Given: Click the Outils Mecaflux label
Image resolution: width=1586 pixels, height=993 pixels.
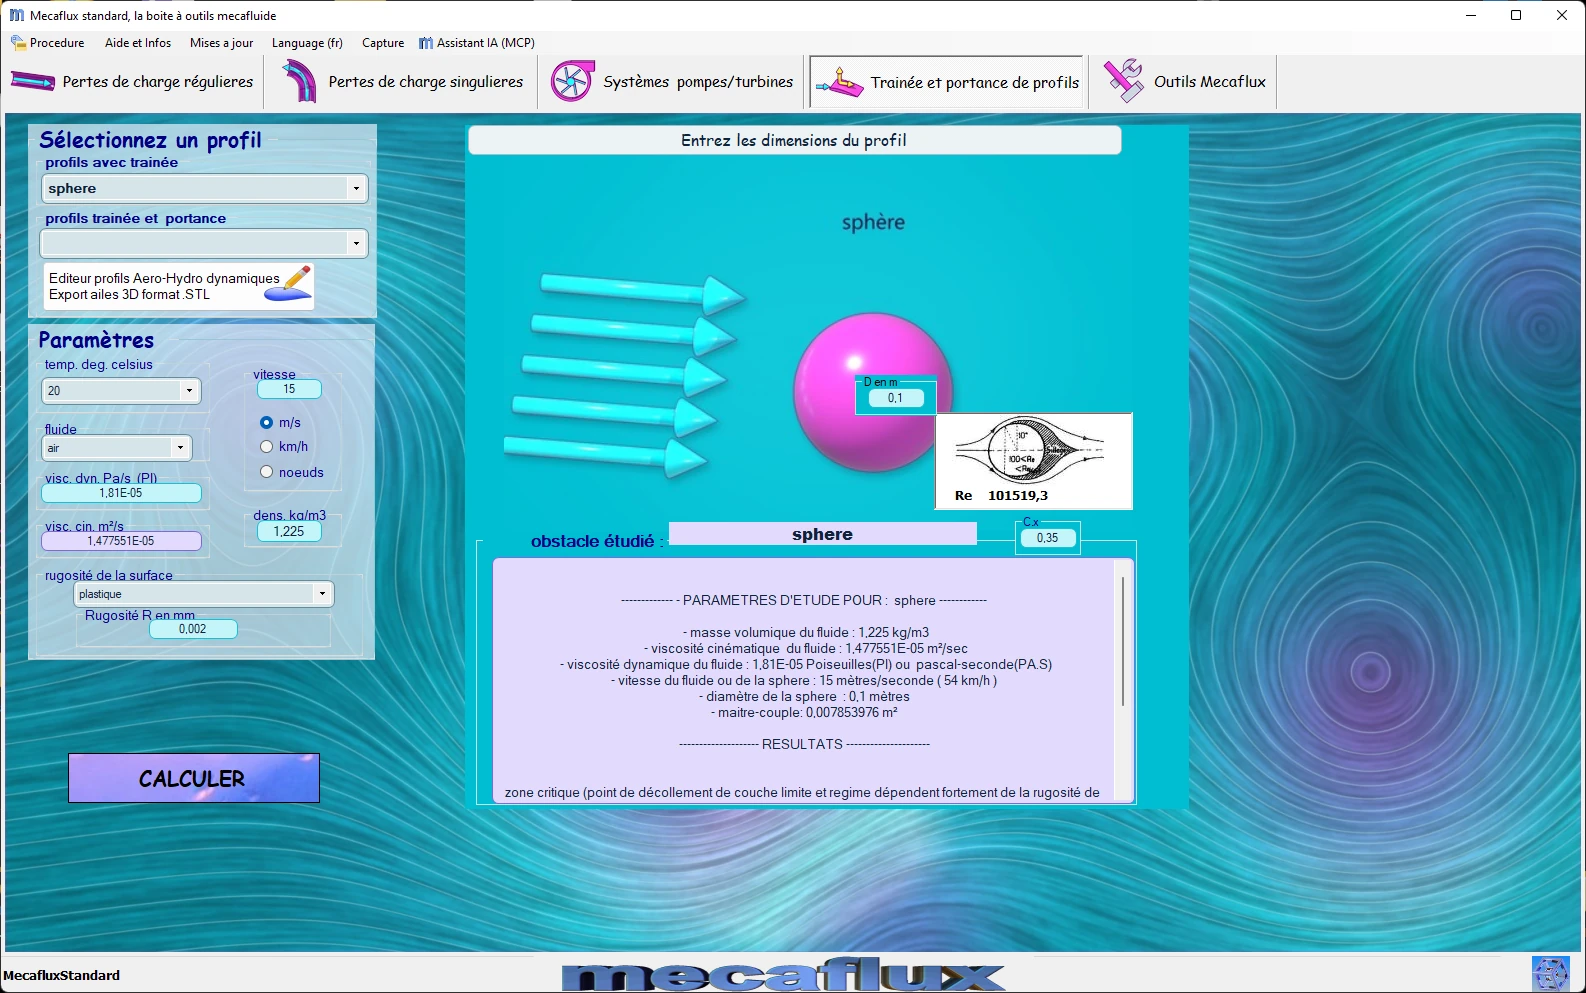Looking at the screenshot, I should 1210,82.
